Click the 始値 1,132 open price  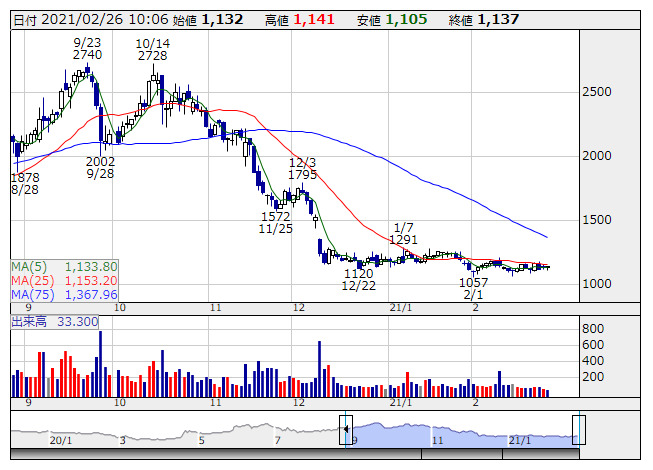208,20
